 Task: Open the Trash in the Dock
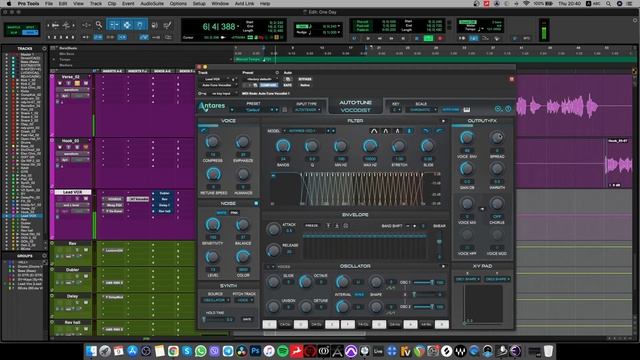pos(549,351)
